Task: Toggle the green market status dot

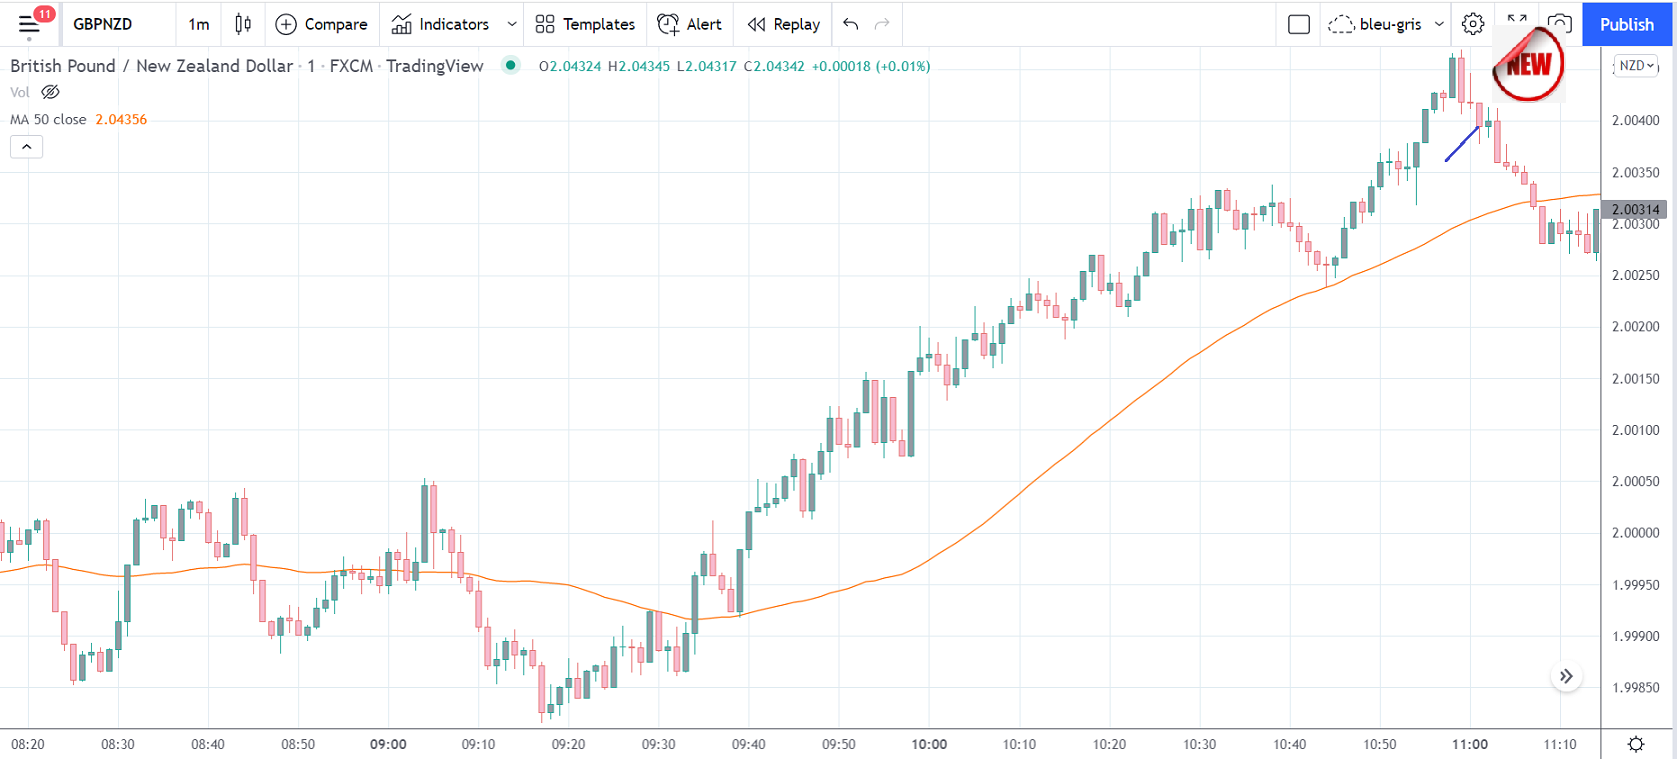Action: tap(511, 66)
